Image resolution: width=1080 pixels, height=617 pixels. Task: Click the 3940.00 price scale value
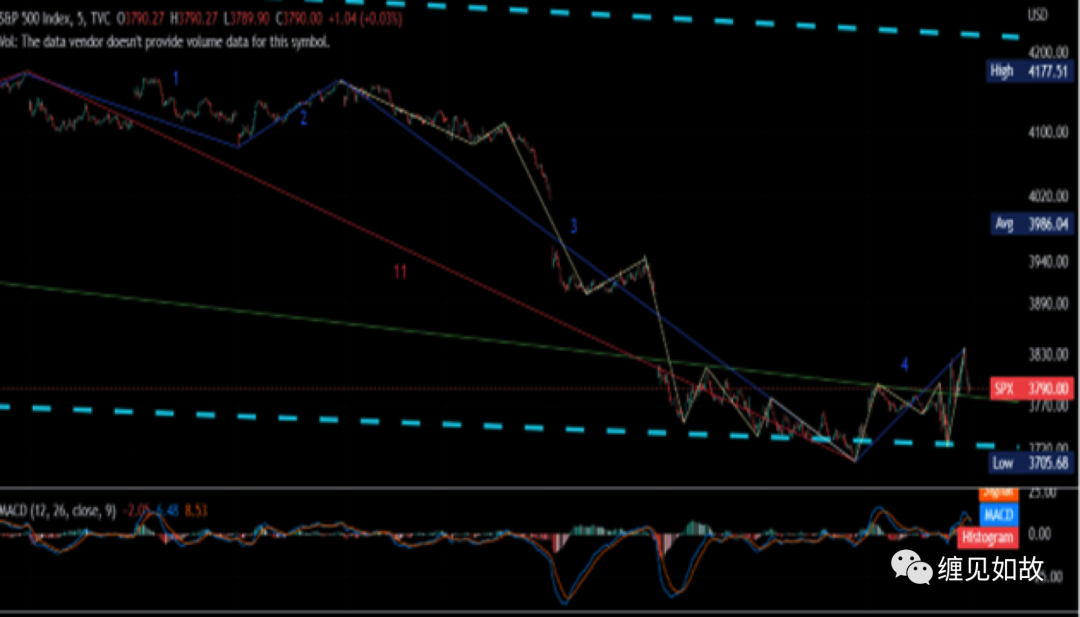[1050, 262]
